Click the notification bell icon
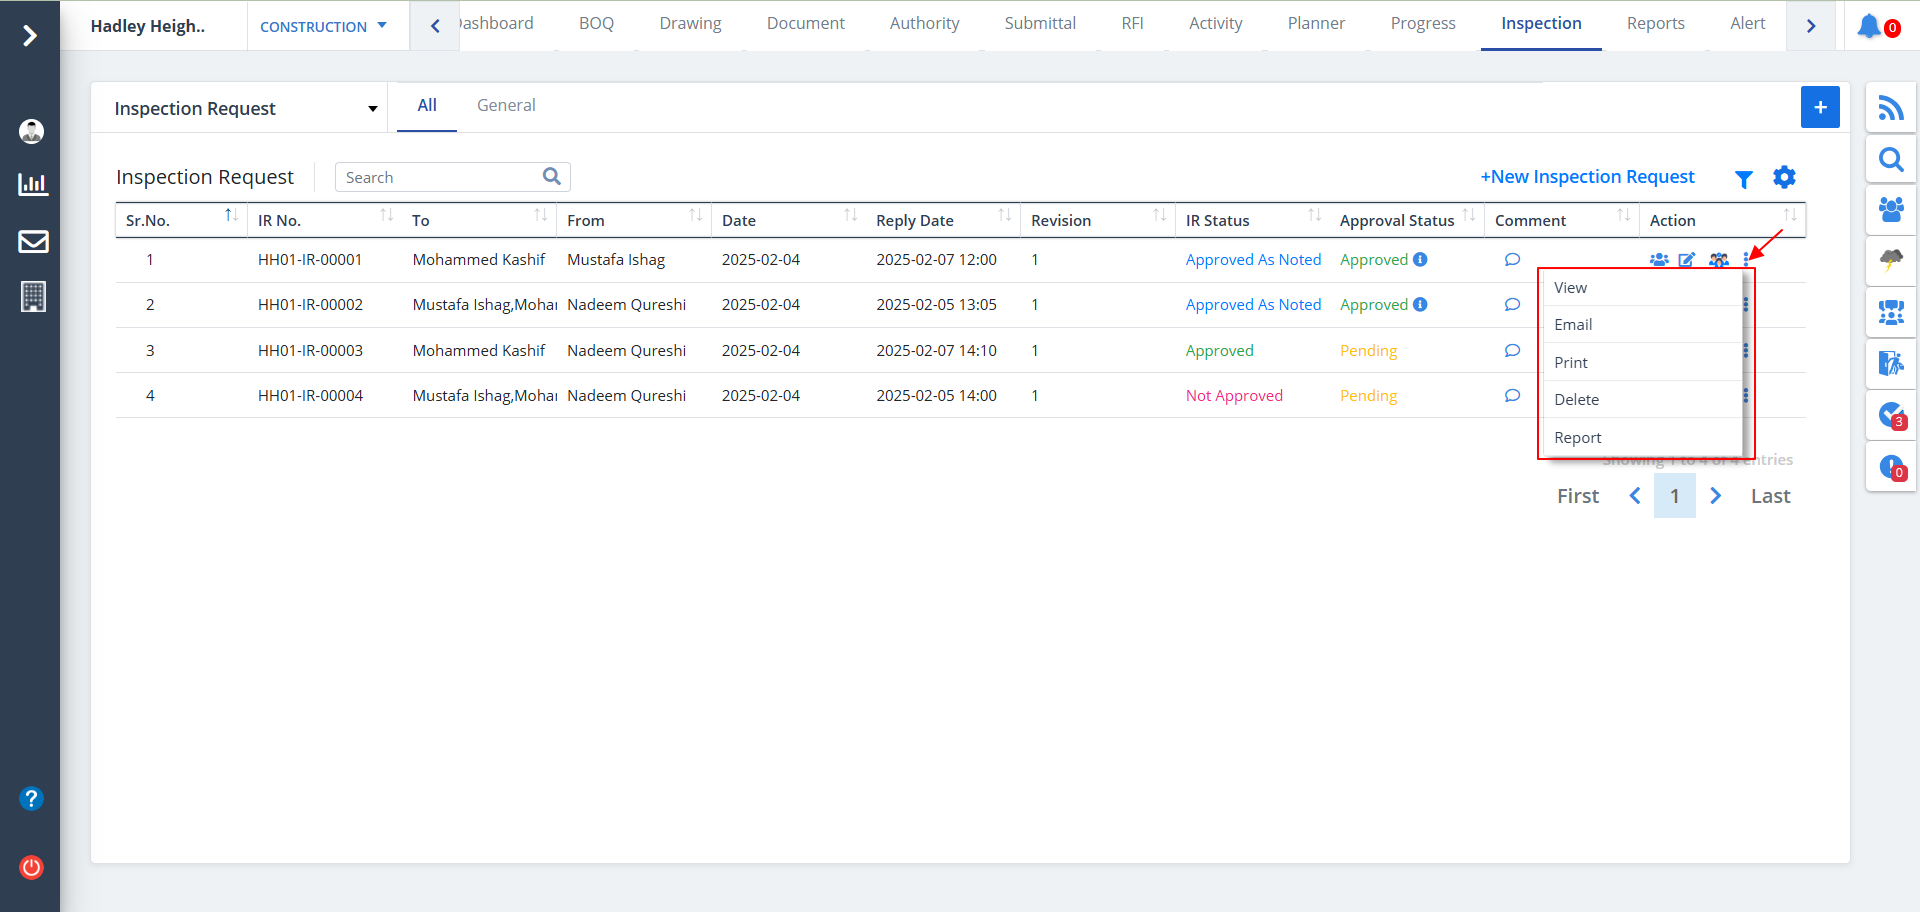The image size is (1920, 912). [x=1869, y=26]
